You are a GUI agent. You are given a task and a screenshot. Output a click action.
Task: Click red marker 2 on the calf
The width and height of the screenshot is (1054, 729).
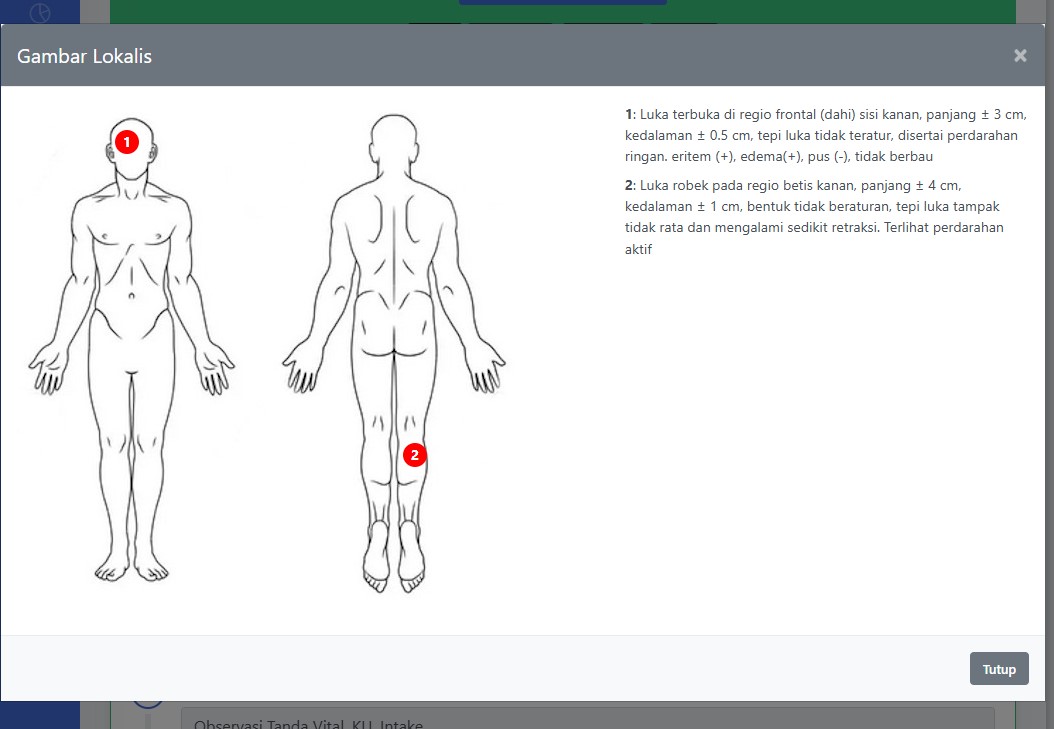click(x=415, y=455)
